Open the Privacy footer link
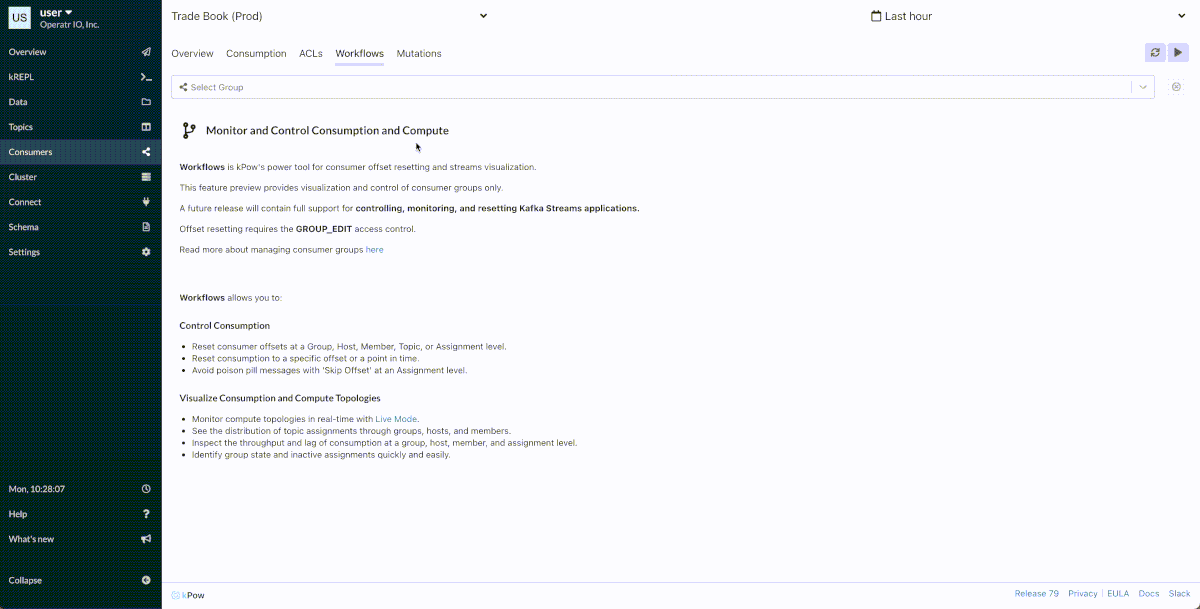Viewport: 1200px width, 609px height. tap(1082, 594)
